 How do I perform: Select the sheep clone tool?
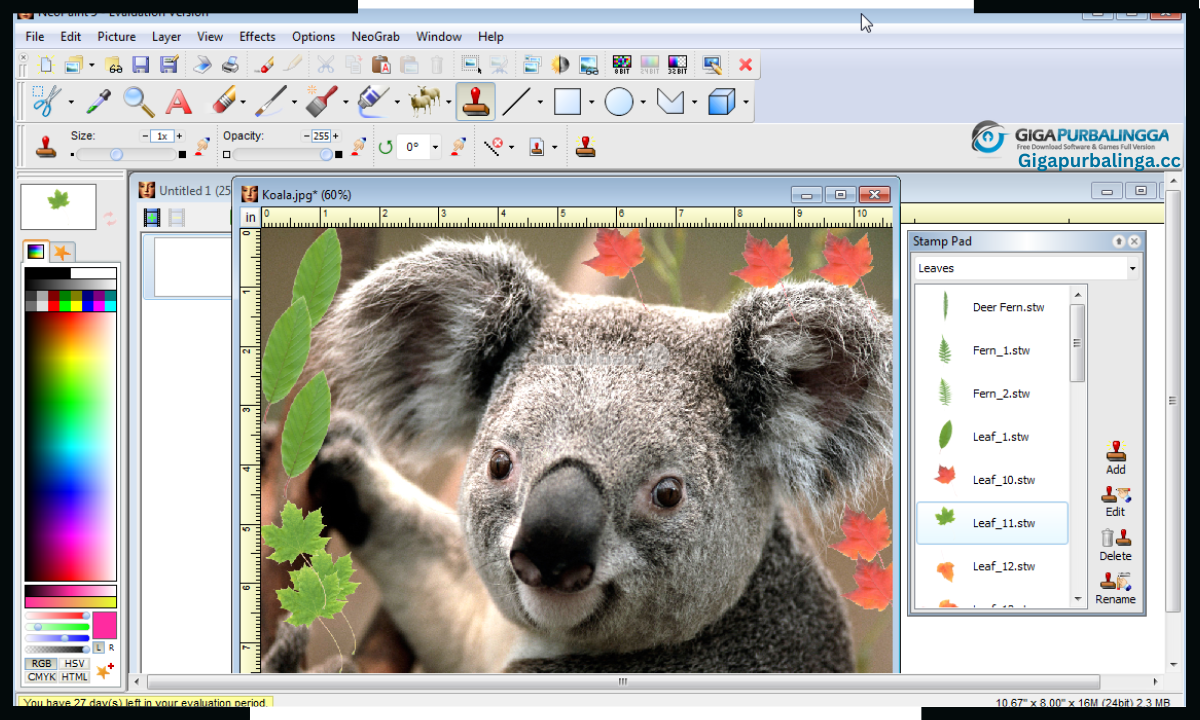tap(425, 101)
